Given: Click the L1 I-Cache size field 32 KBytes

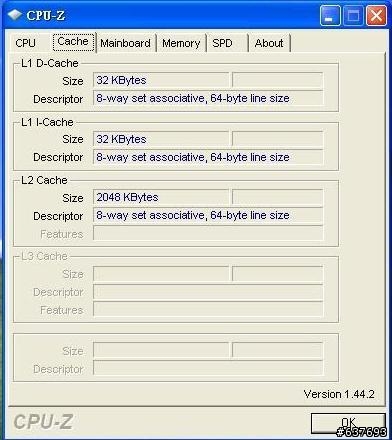Looking at the screenshot, I should point(161,139).
